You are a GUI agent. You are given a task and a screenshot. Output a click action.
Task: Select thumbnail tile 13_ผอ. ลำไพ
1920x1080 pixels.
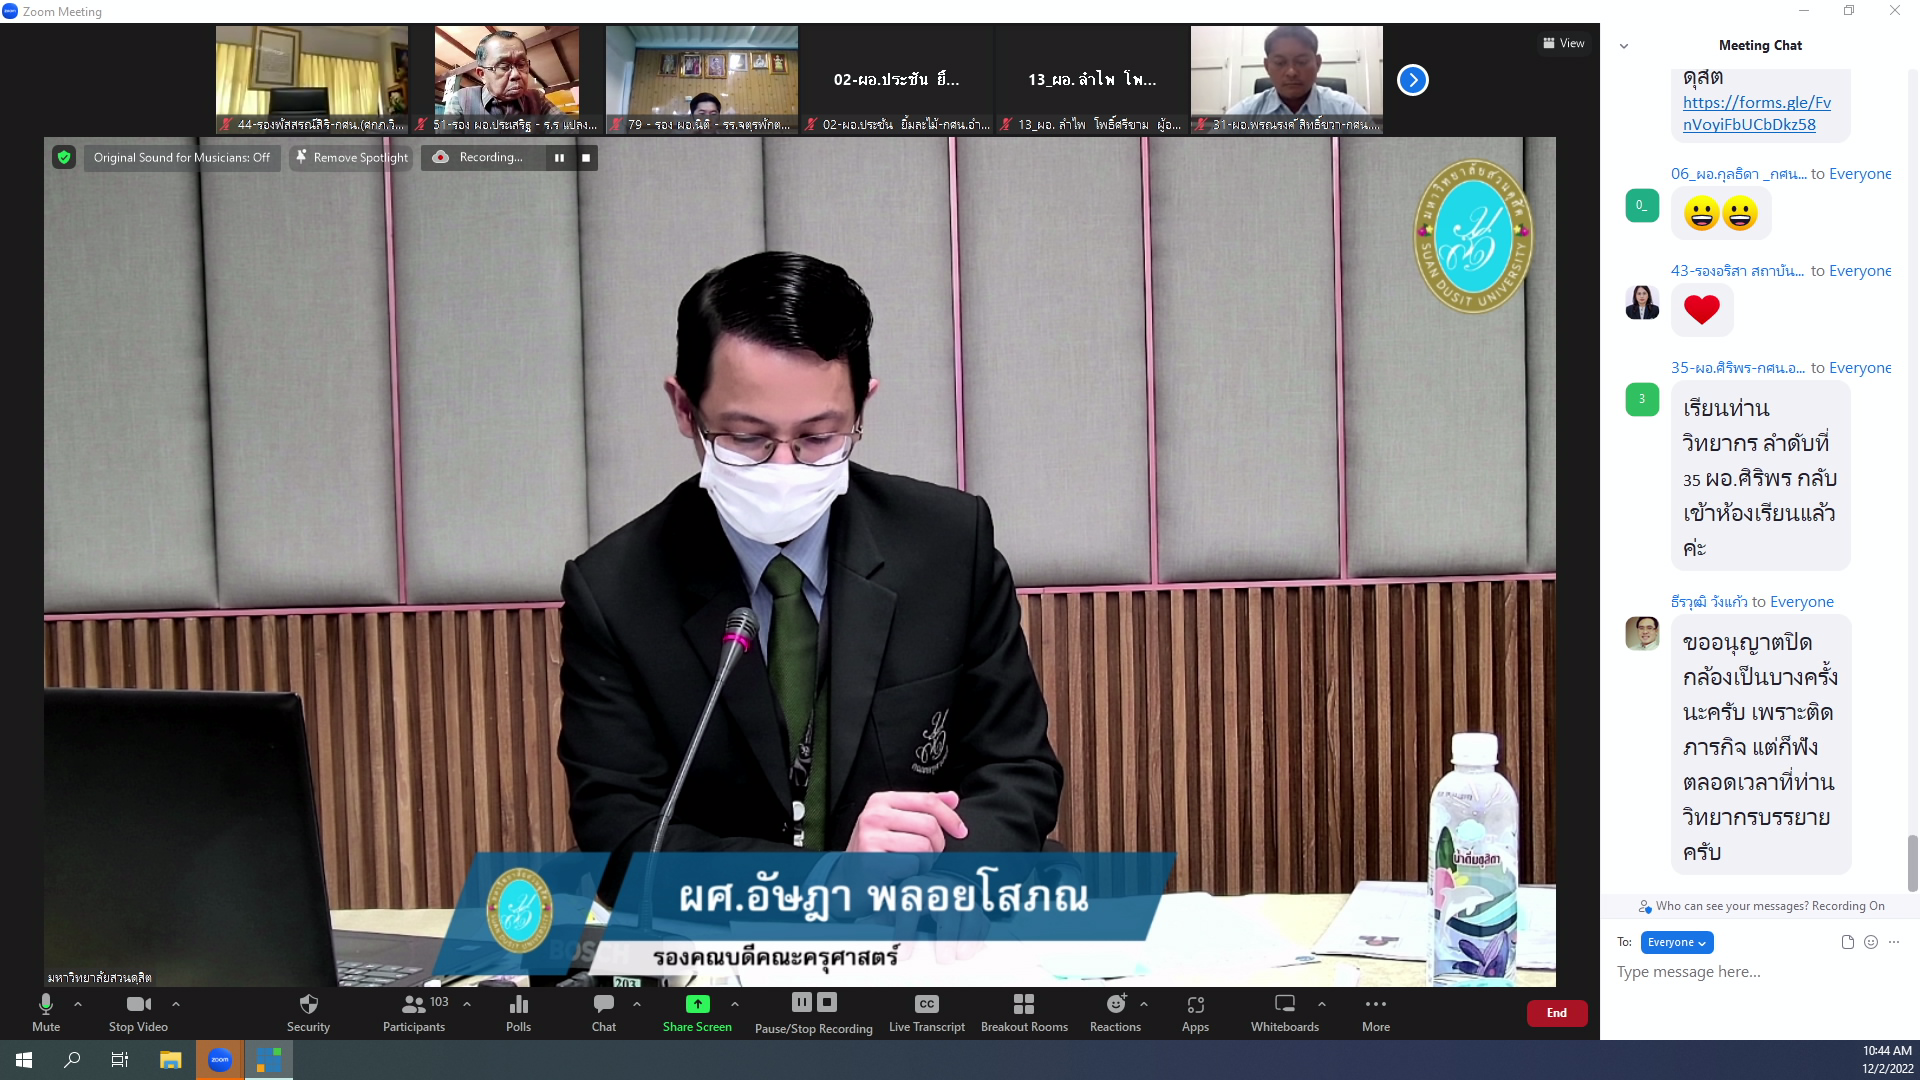[x=1092, y=80]
